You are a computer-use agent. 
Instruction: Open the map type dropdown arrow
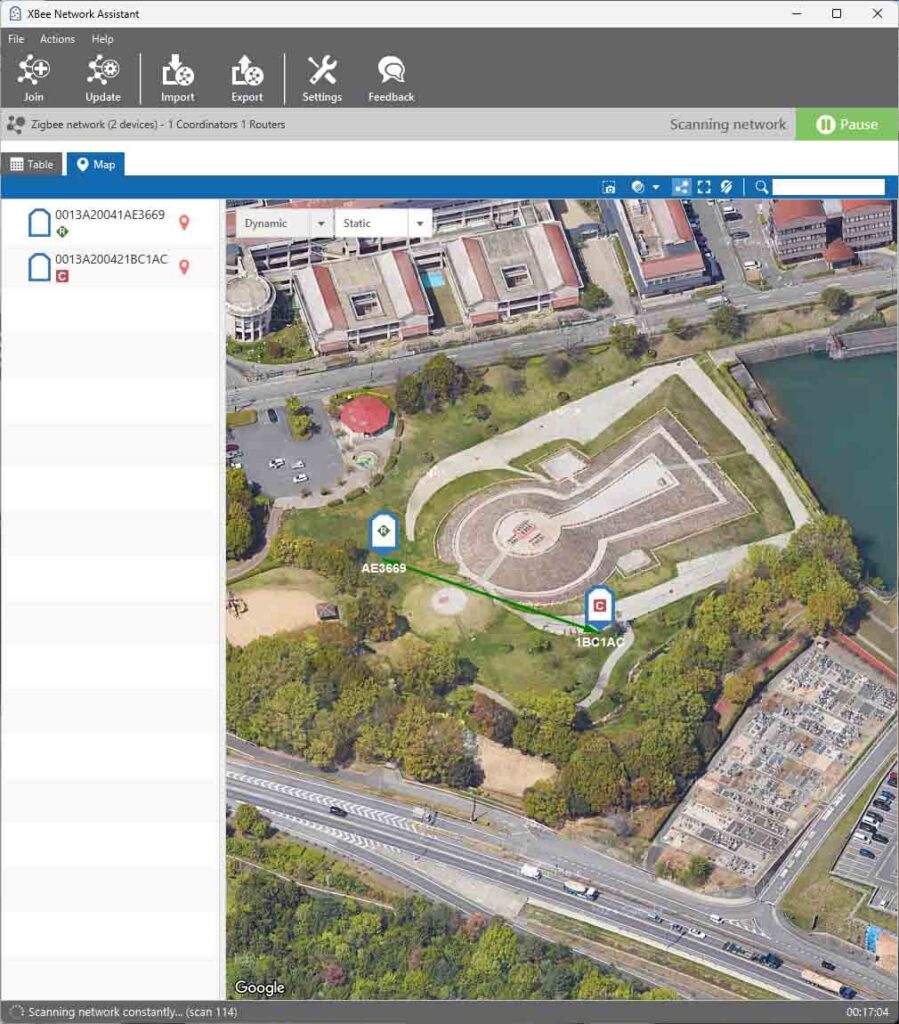coord(656,187)
